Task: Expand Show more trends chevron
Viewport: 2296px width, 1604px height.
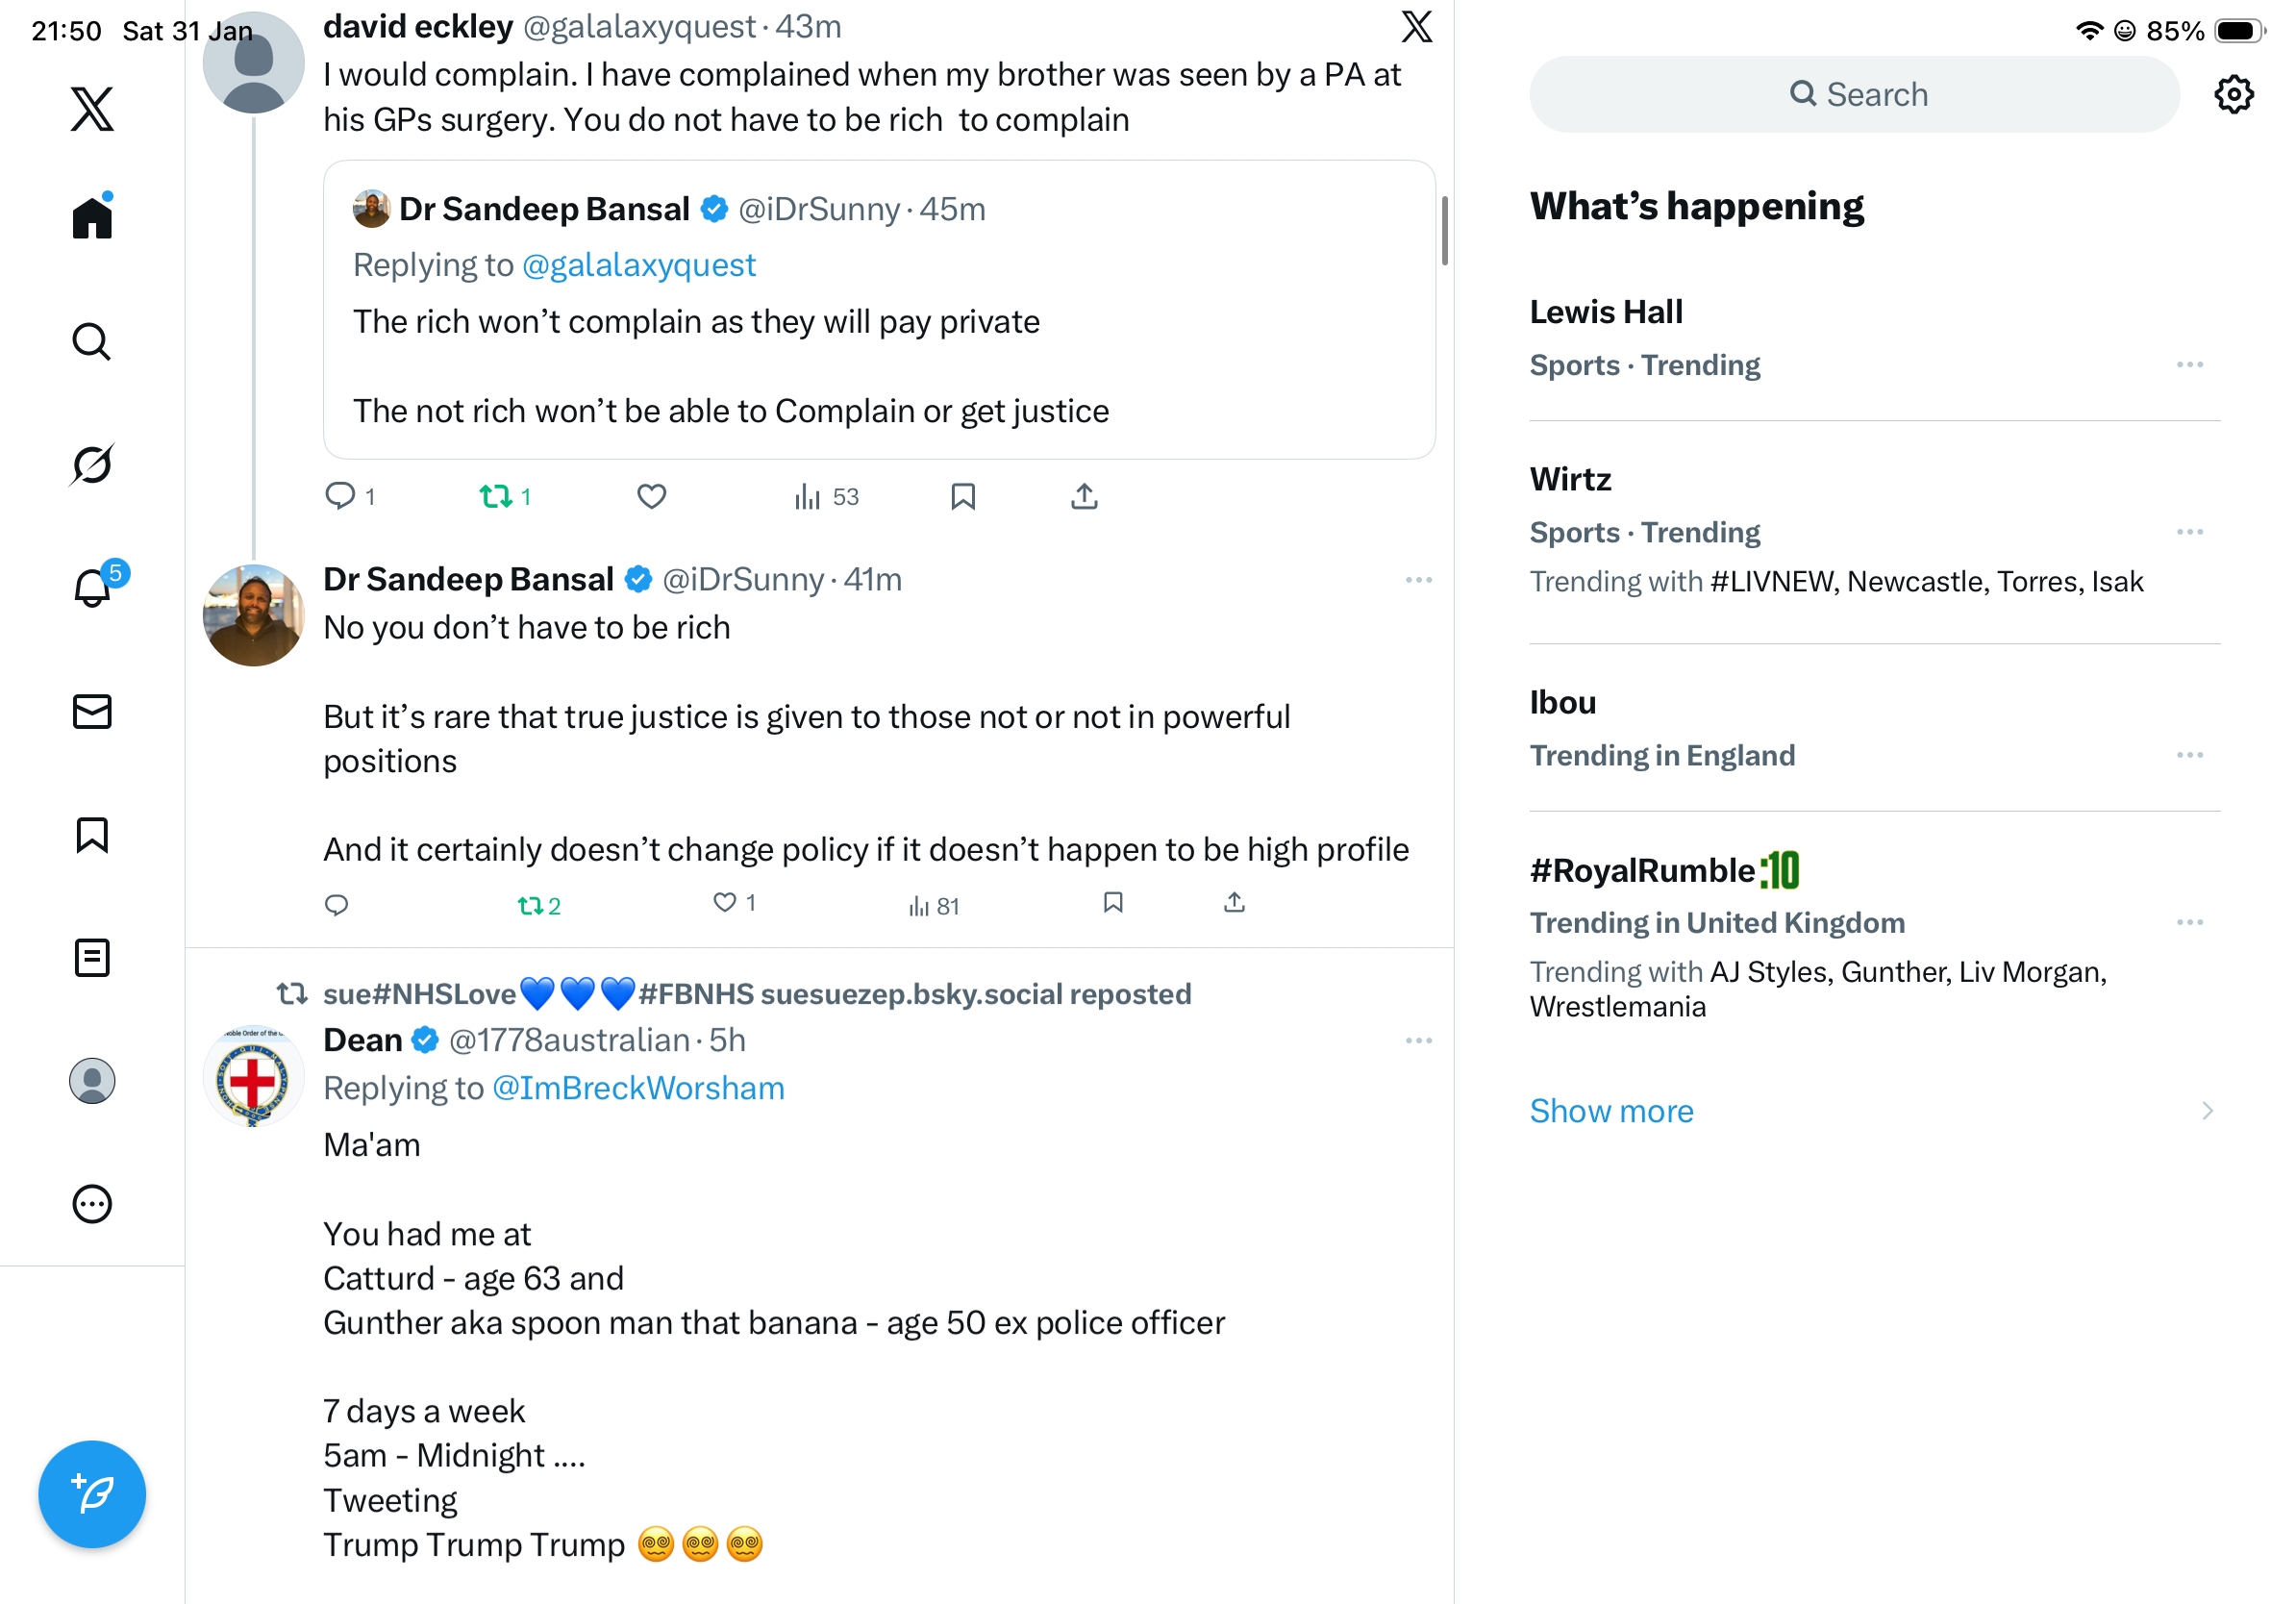Action: click(x=2206, y=1111)
